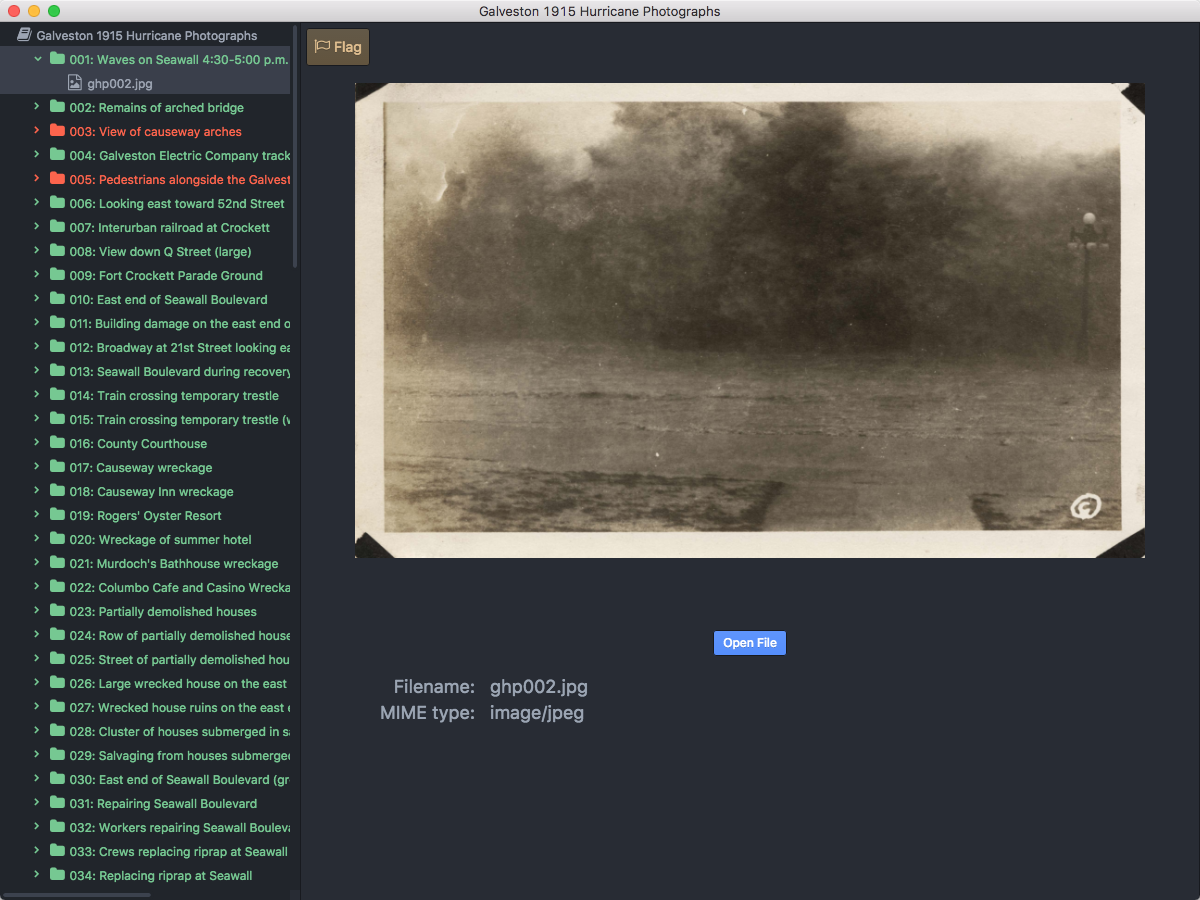Click the image file icon for ghp002.jpg
This screenshot has width=1200, height=900.
click(74, 83)
